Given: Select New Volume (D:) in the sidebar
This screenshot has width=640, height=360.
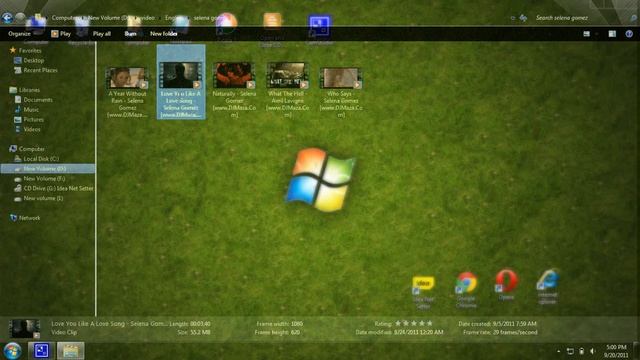Looking at the screenshot, I should (48, 169).
